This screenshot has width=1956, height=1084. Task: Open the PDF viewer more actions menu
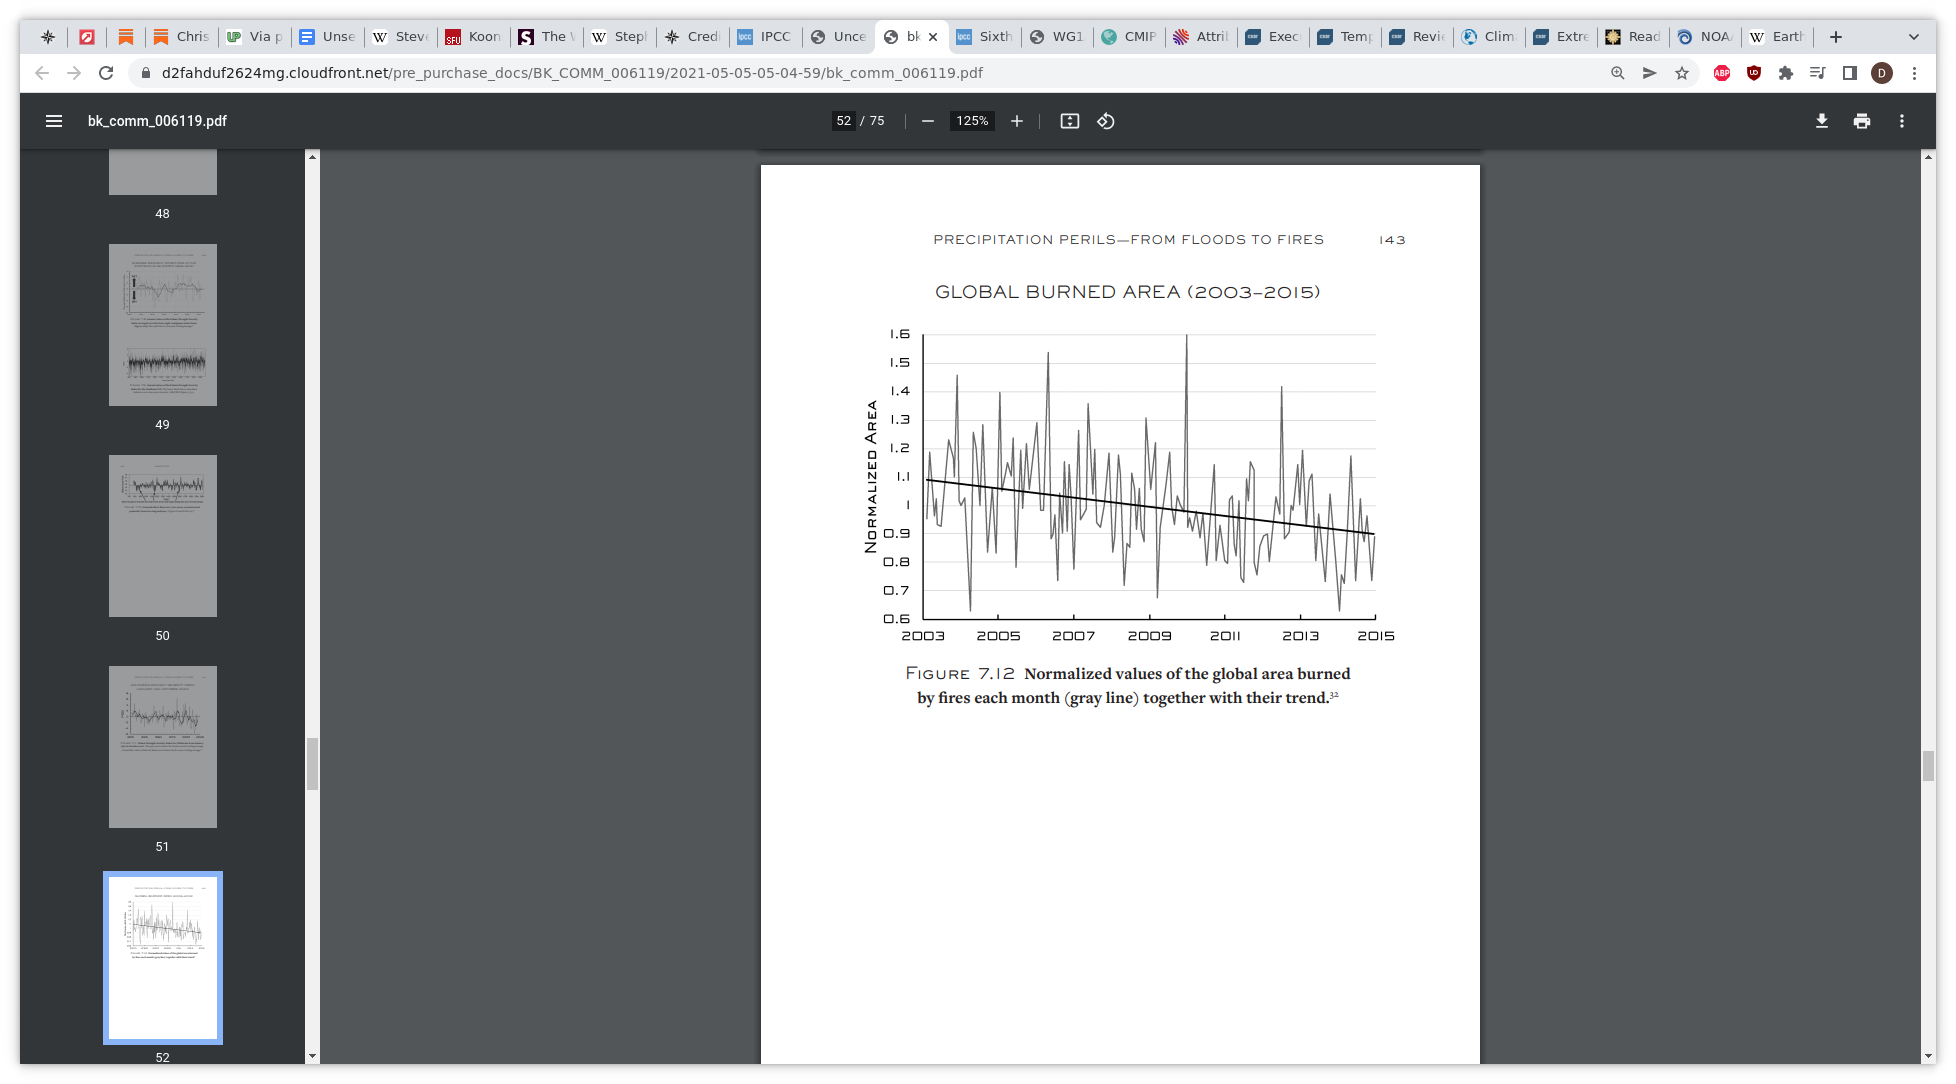1902,121
